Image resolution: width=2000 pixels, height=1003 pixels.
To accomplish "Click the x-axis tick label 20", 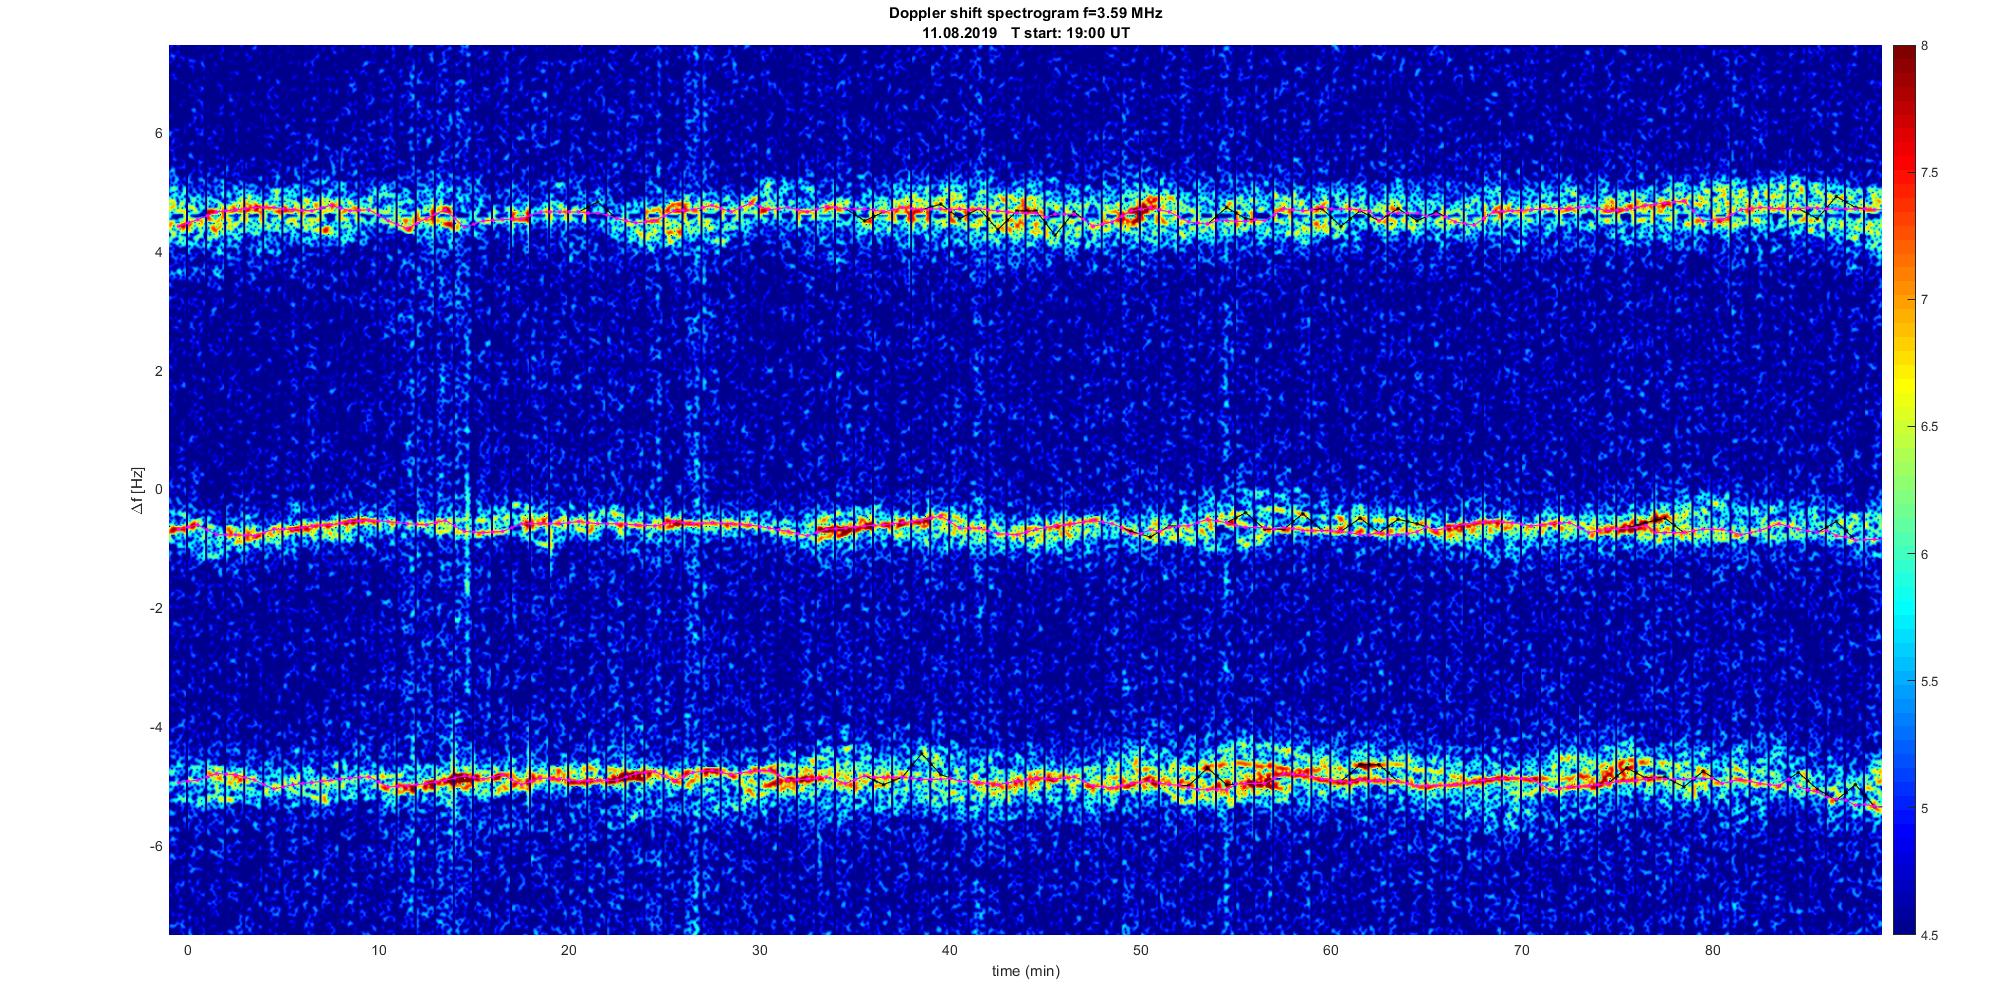I will click(x=569, y=950).
